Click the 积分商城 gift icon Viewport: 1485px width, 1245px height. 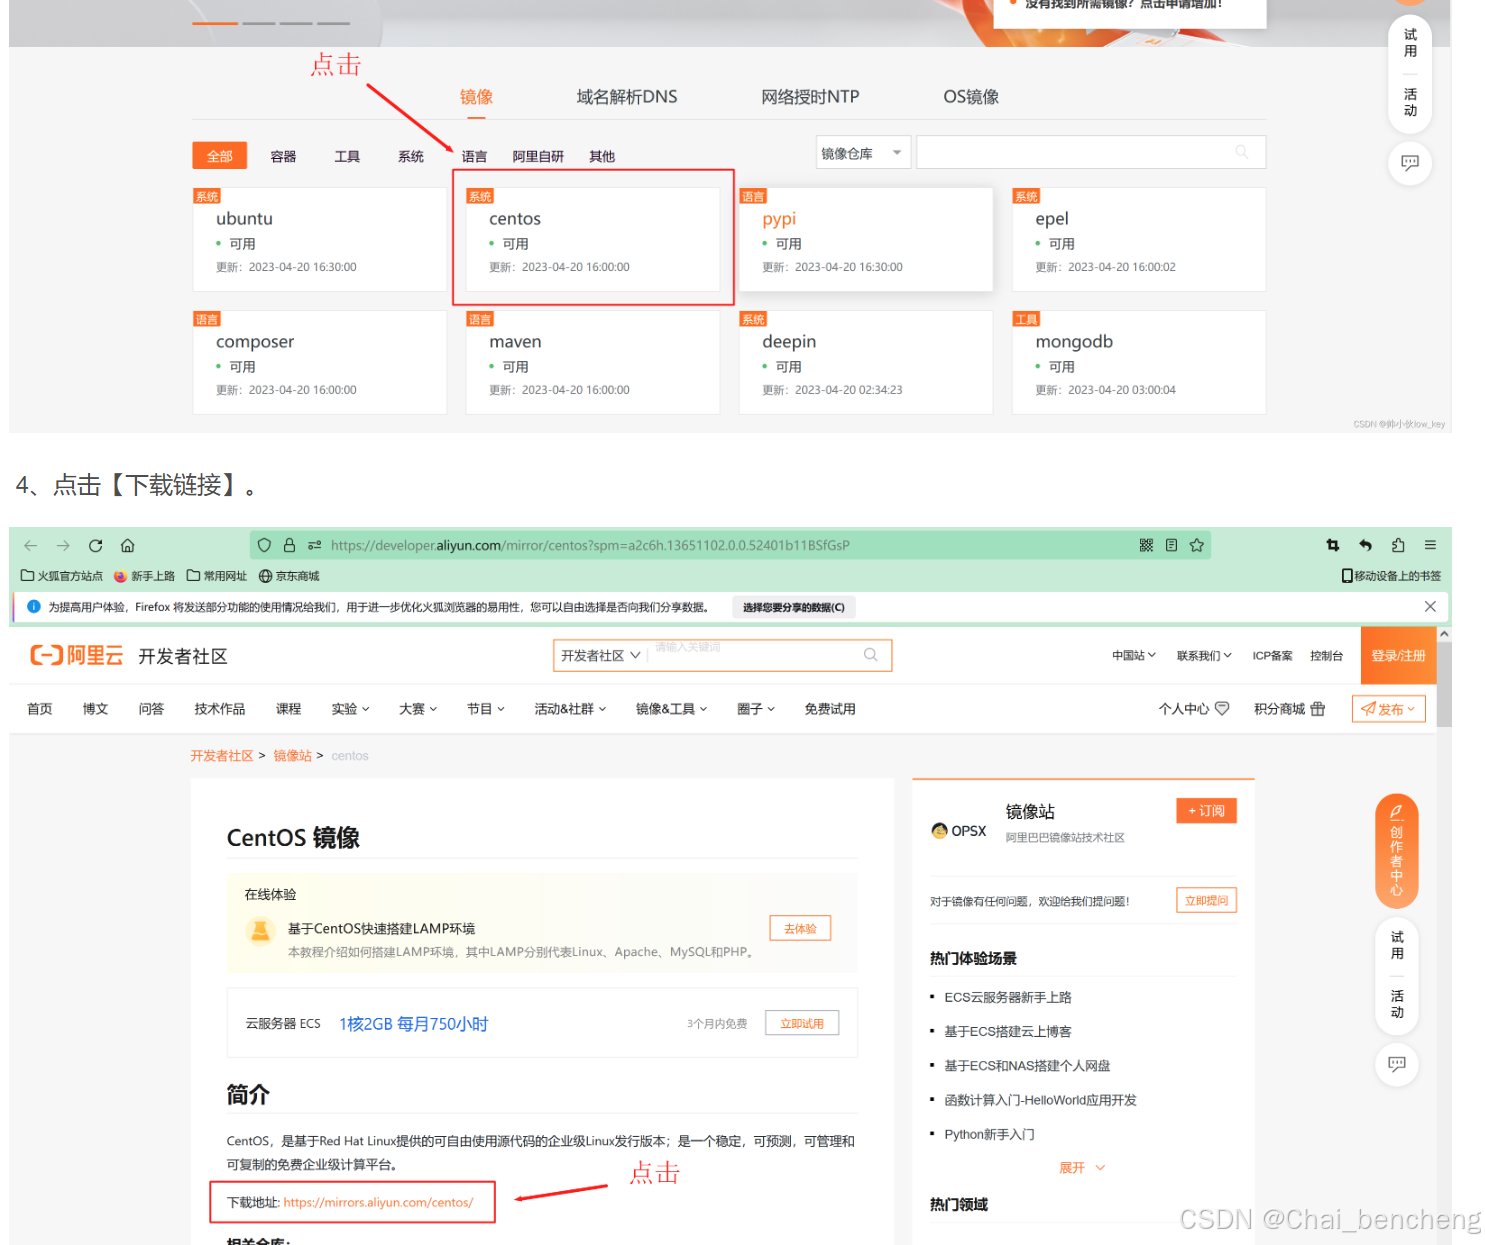[x=1318, y=709]
